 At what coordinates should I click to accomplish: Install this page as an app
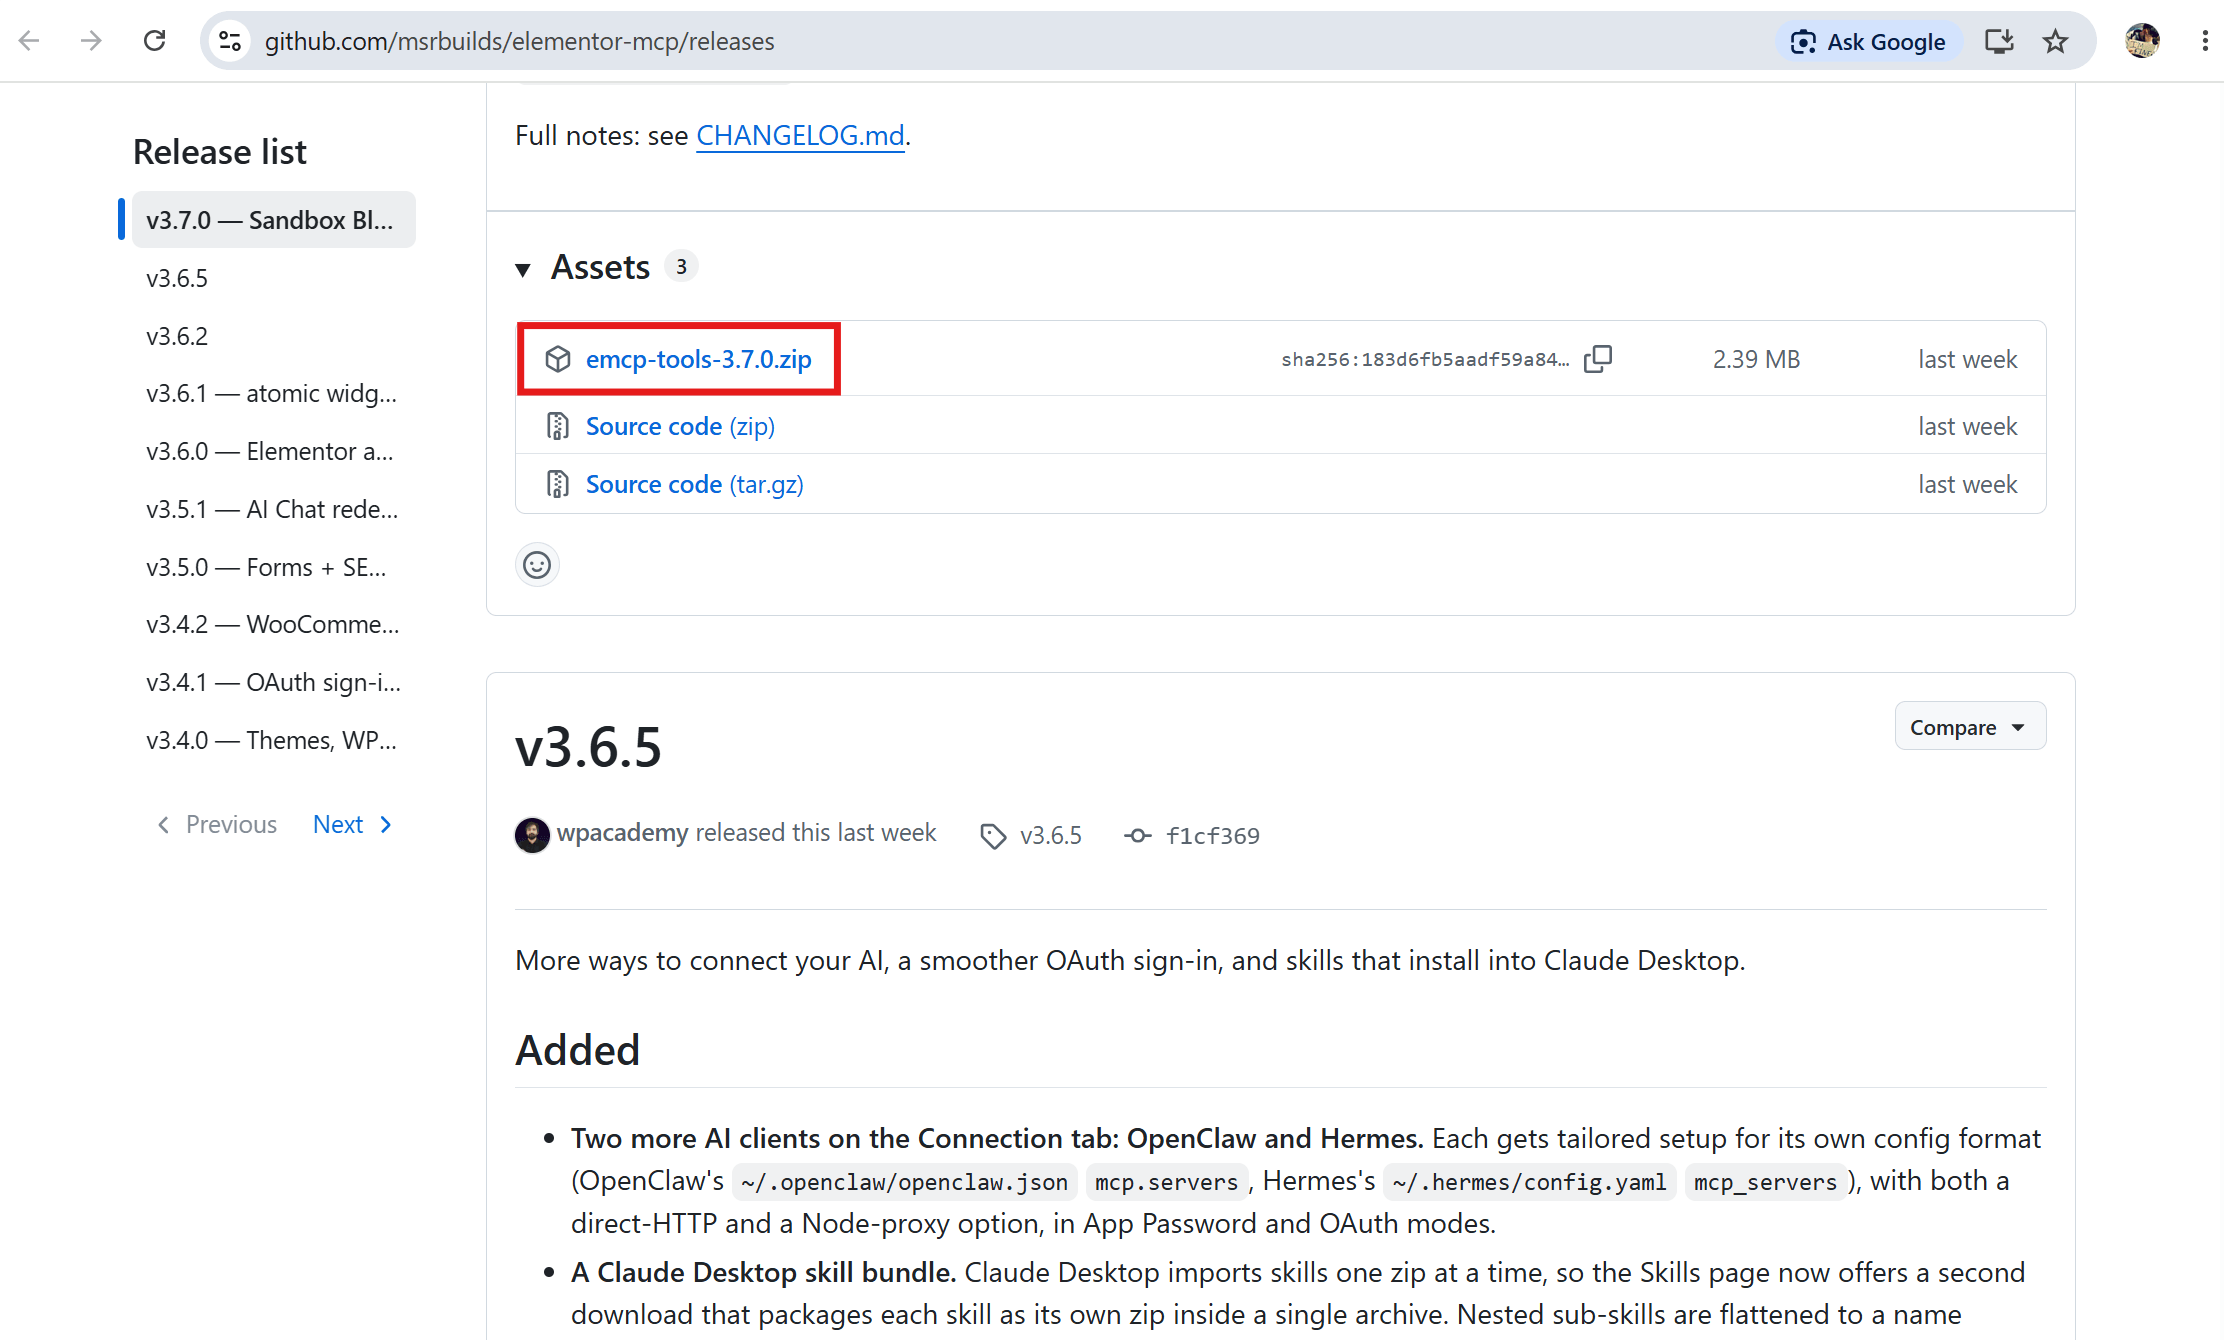click(x=1998, y=41)
